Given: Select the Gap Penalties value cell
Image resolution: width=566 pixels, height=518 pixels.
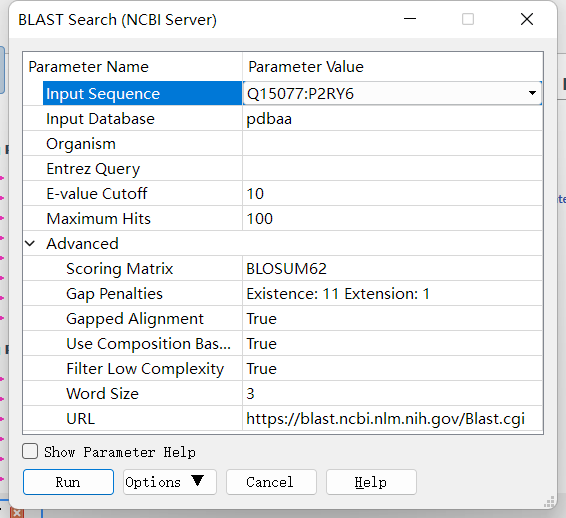Looking at the screenshot, I should [x=392, y=293].
